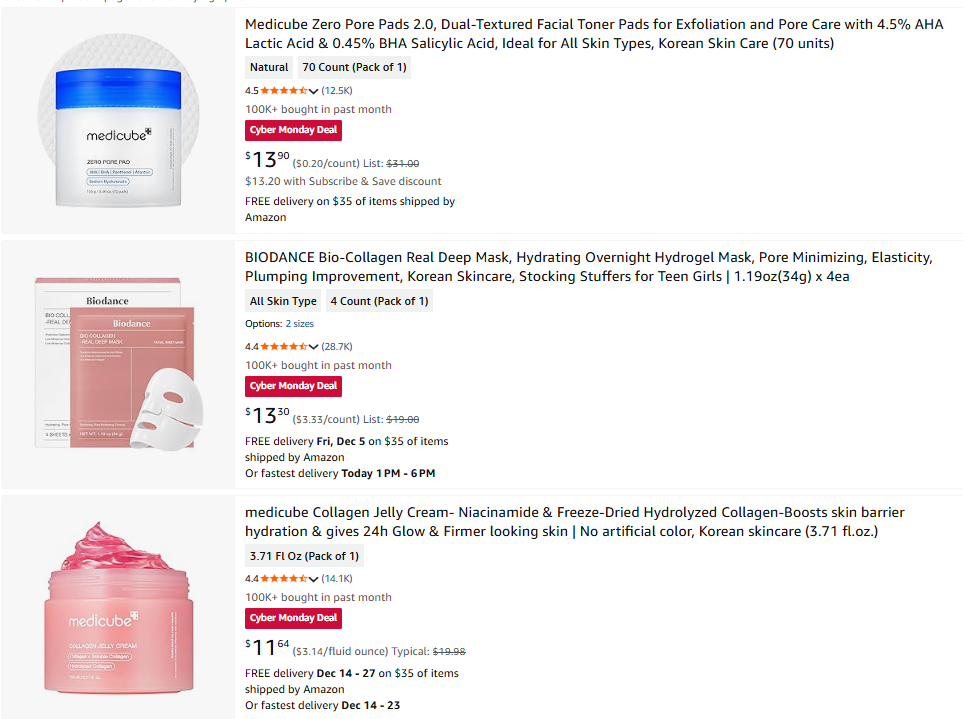Open BIODANCE Bio-Collagen Real Deep Mask title
The height and width of the screenshot is (719, 963).
[x=588, y=266]
